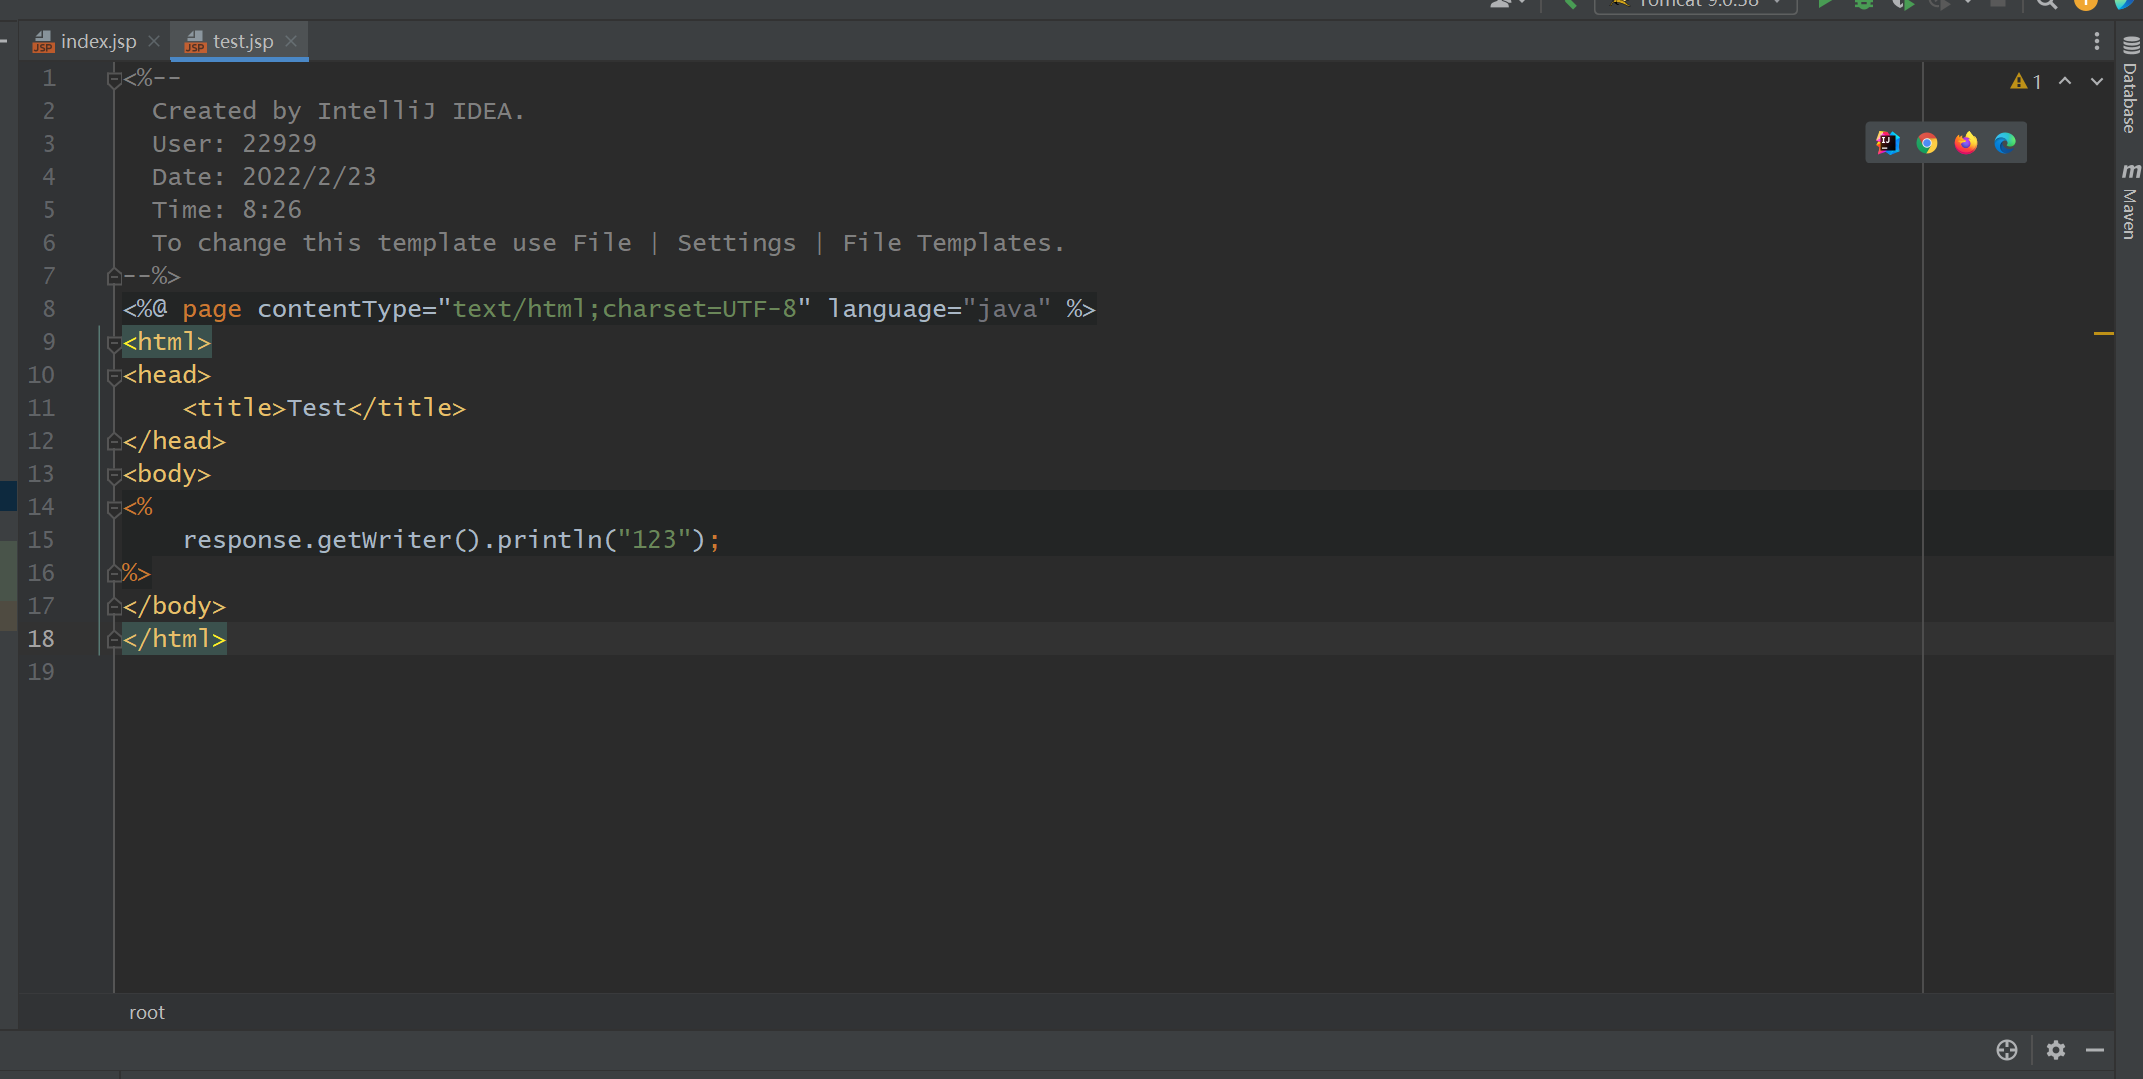This screenshot has height=1079, width=2143.
Task: Place cursor in page directive line 8
Action: [x=609, y=309]
